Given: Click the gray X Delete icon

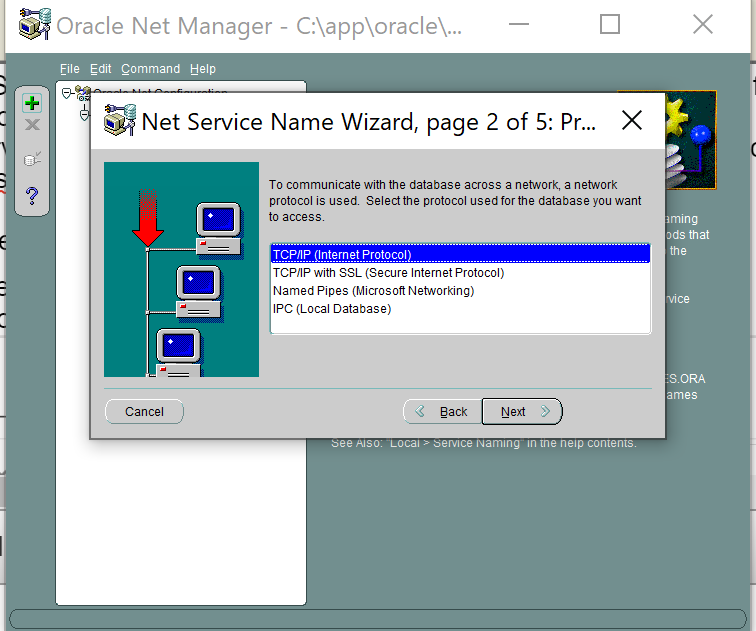Looking at the screenshot, I should [32, 125].
